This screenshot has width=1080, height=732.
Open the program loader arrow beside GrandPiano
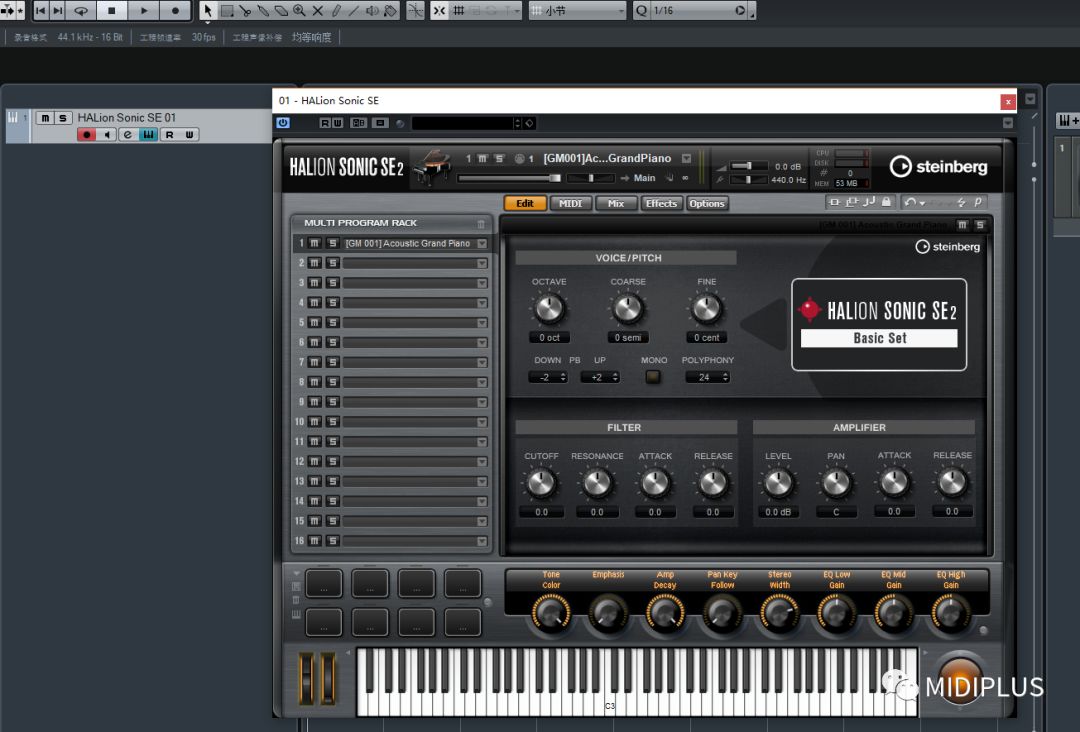click(x=687, y=158)
